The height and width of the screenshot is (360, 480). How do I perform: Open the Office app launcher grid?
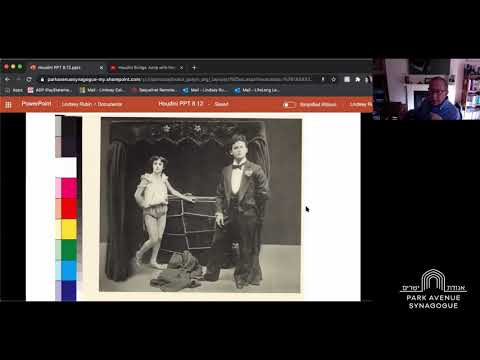coord(8,105)
